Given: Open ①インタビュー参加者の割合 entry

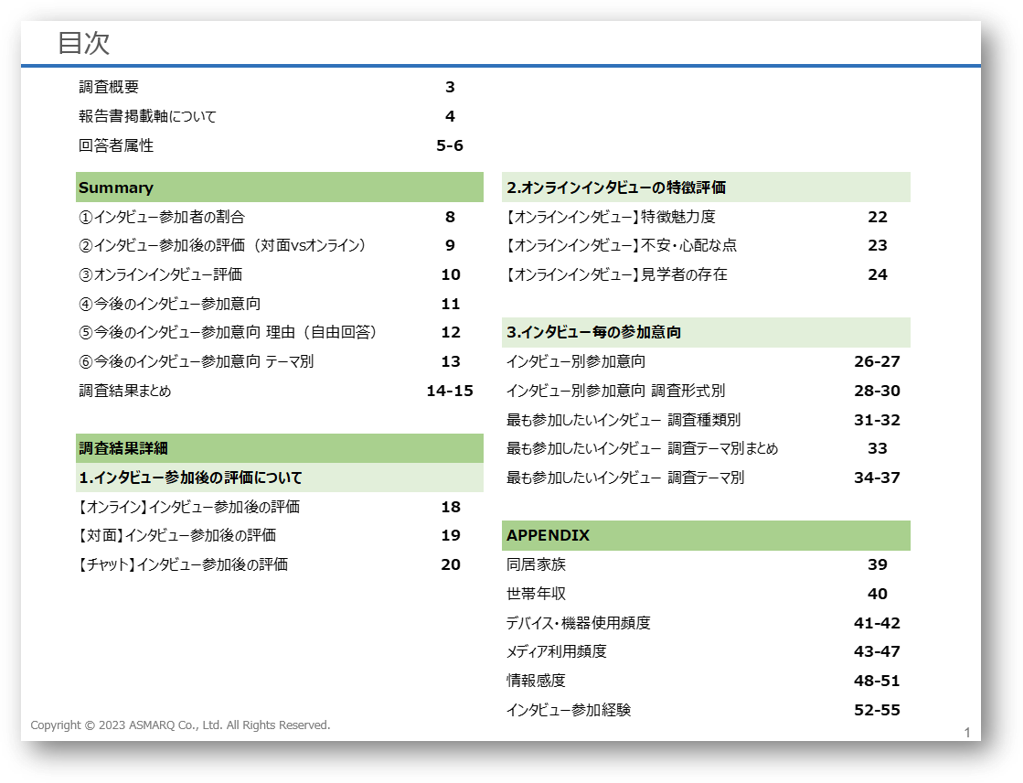Looking at the screenshot, I should [x=161, y=217].
